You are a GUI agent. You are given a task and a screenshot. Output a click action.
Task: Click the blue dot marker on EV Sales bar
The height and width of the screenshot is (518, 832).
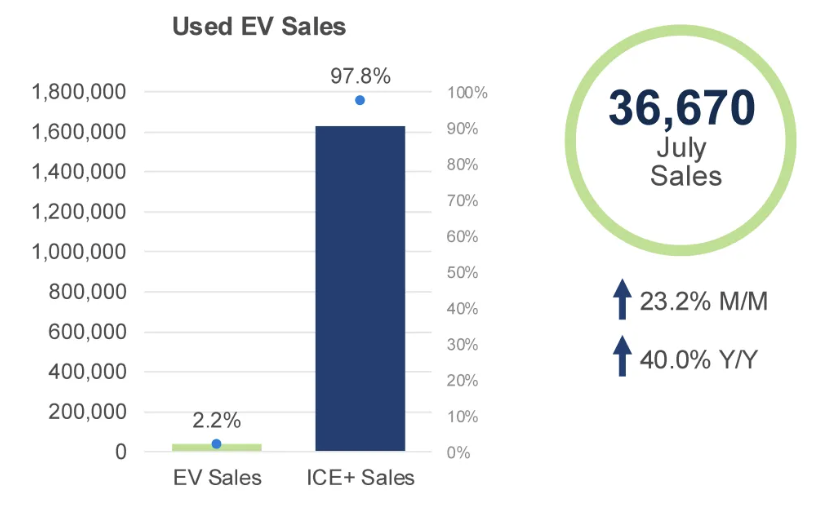point(216,444)
